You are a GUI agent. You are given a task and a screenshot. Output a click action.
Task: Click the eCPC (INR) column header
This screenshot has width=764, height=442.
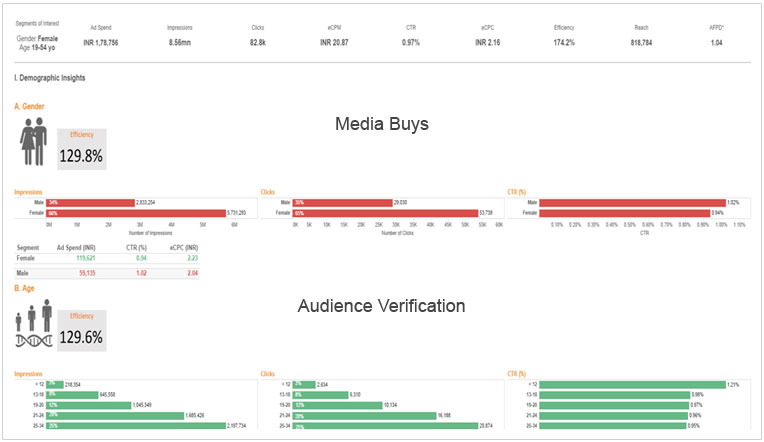pyautogui.click(x=184, y=248)
